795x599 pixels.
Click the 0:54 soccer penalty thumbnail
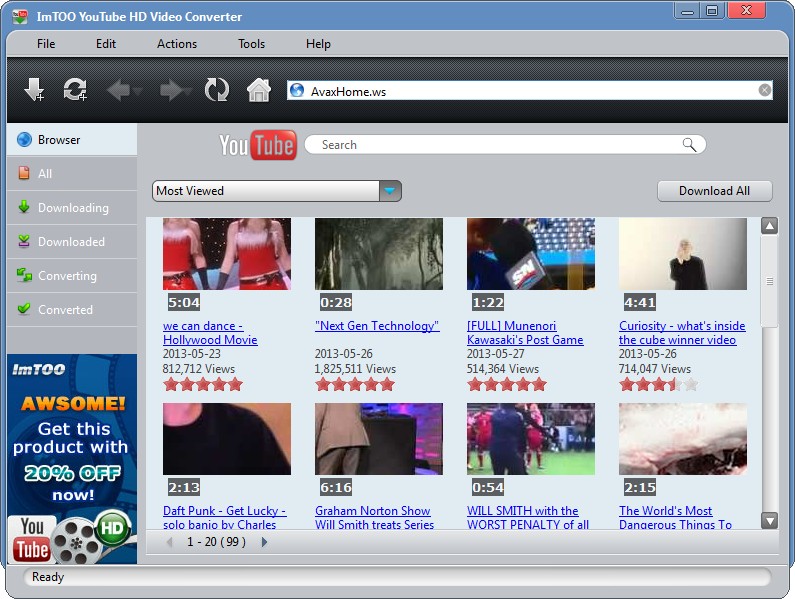point(531,439)
